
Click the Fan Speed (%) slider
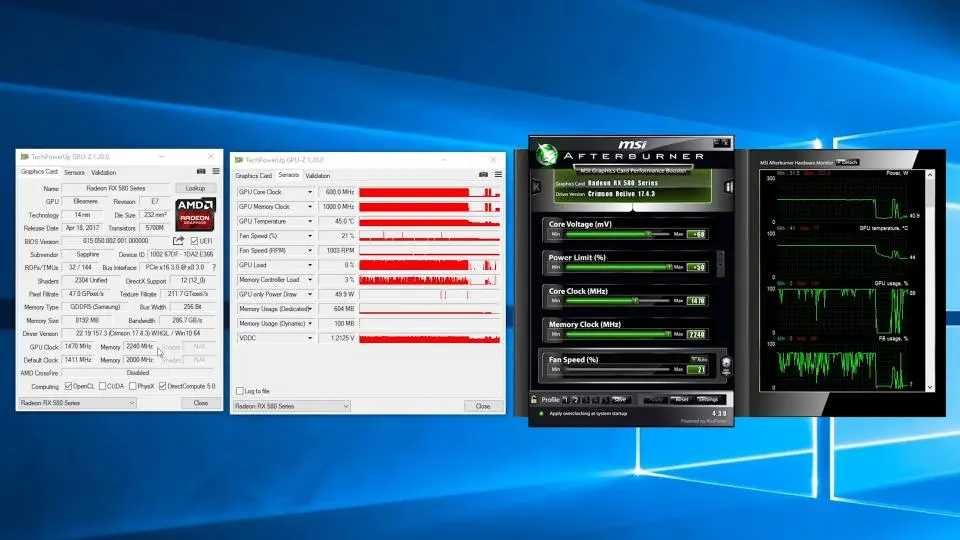[617, 369]
